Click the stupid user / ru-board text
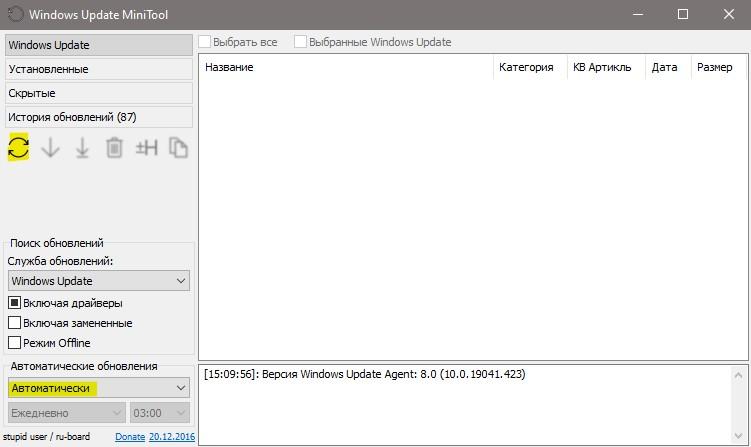Screen dimensions: 751x447 46,437
